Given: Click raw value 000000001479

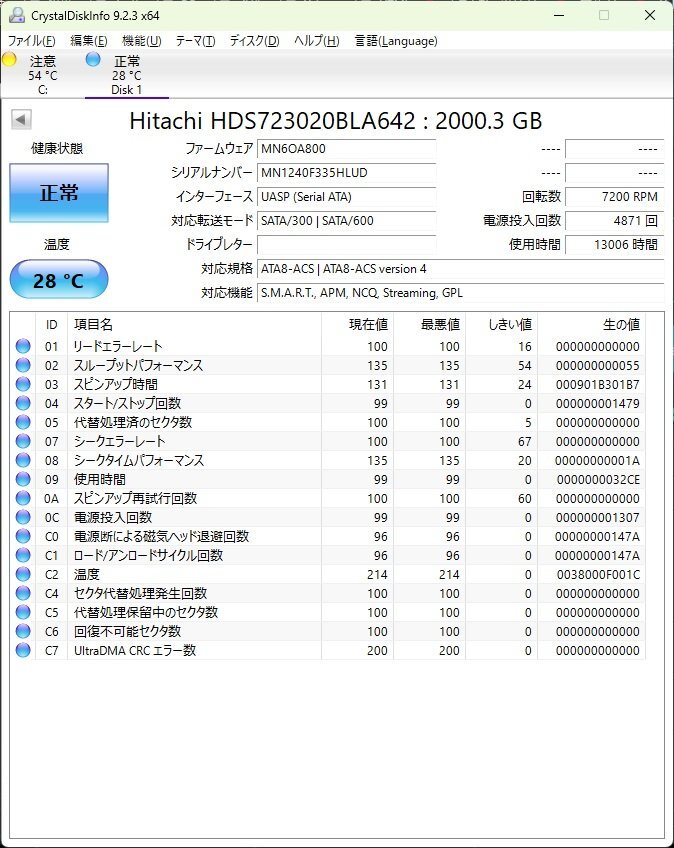Looking at the screenshot, I should point(598,403).
